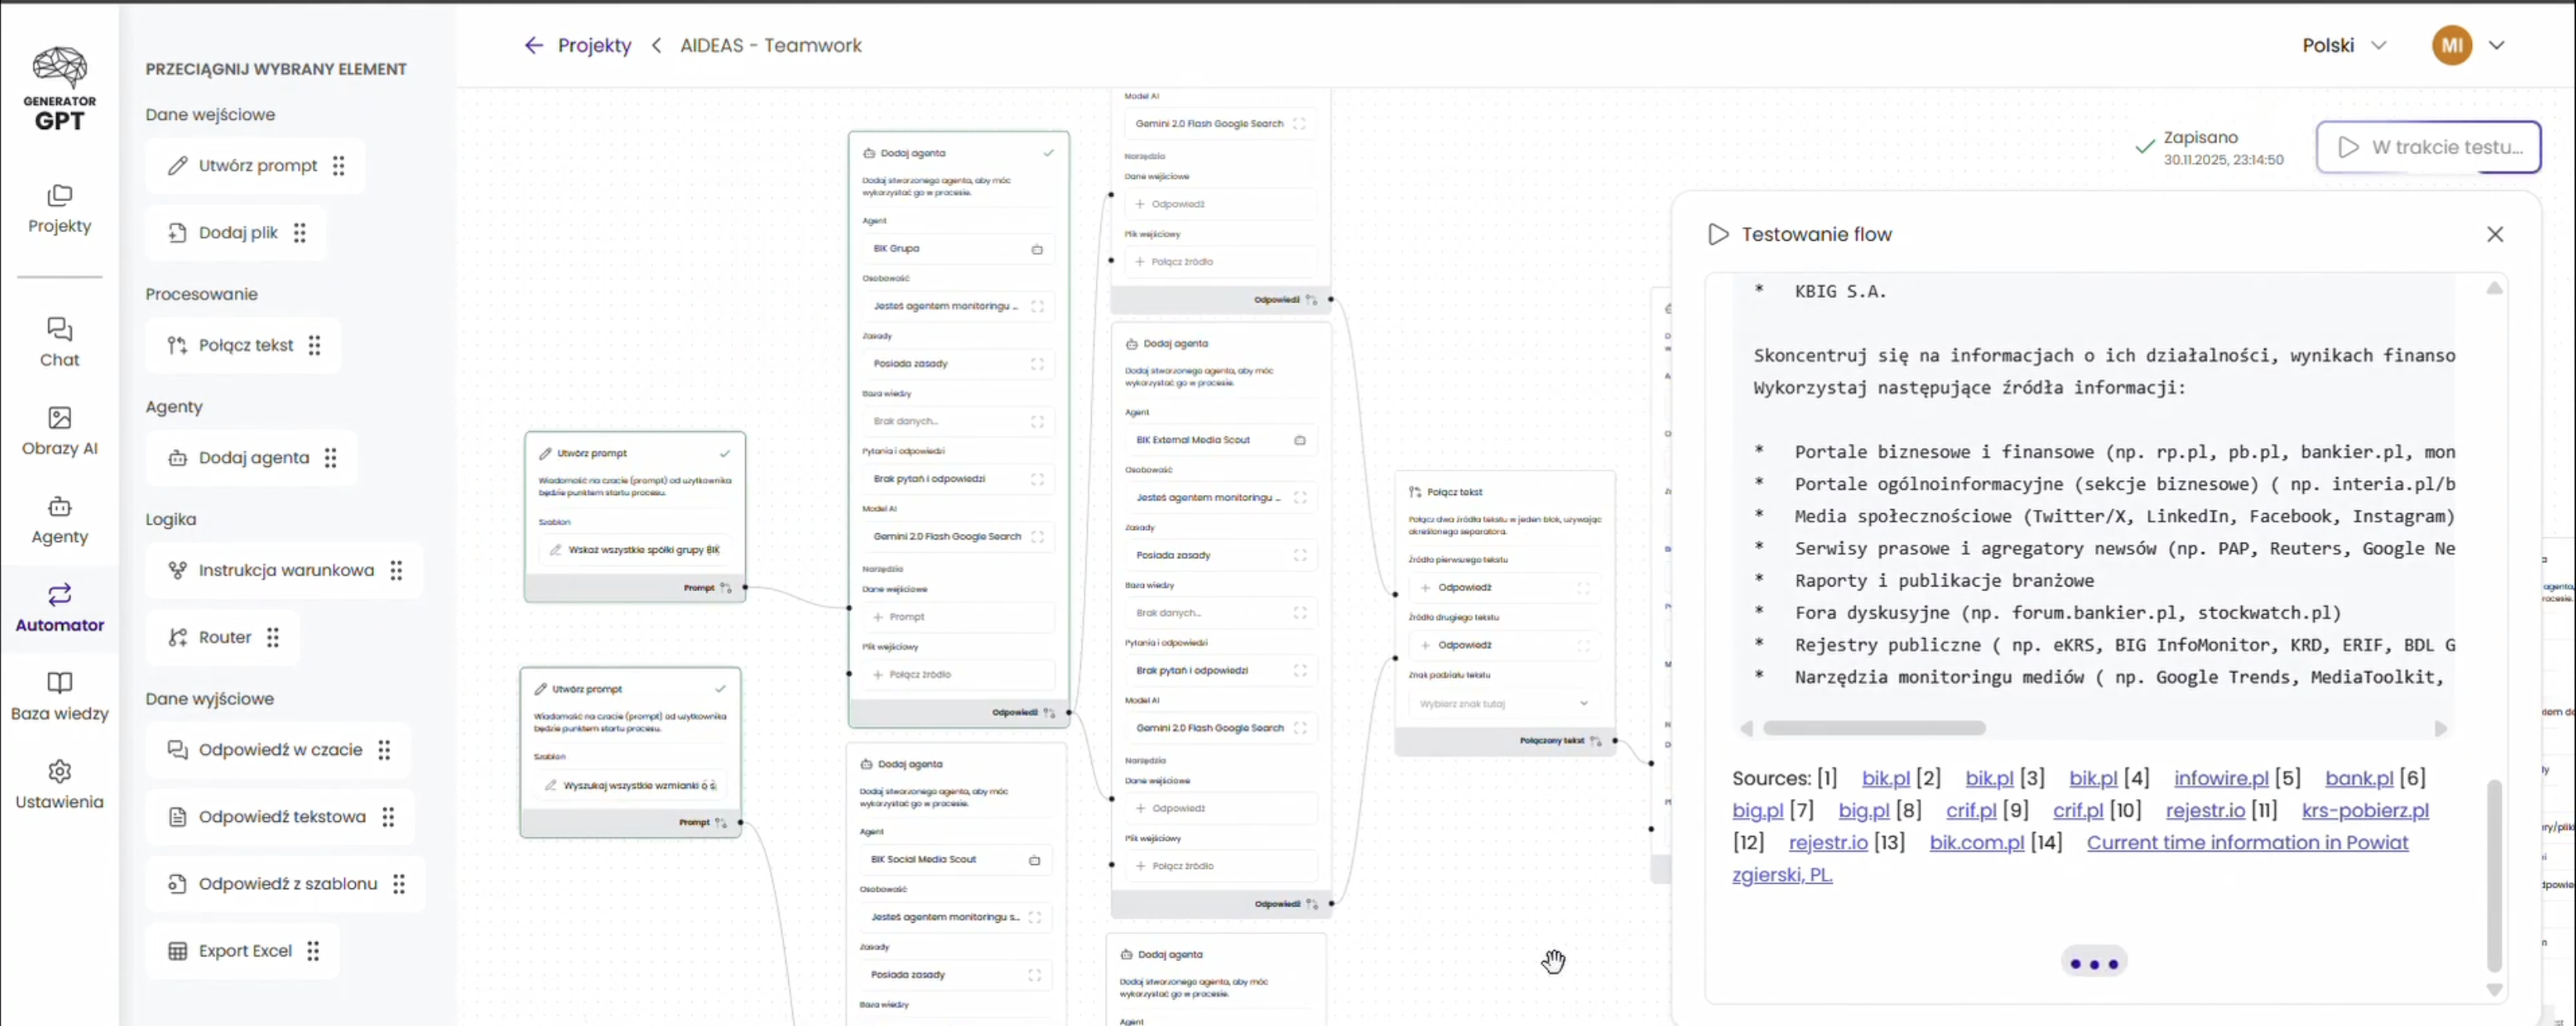Viewport: 2576px width, 1026px height.
Task: Open the infowire.pl source link
Action: point(2220,778)
